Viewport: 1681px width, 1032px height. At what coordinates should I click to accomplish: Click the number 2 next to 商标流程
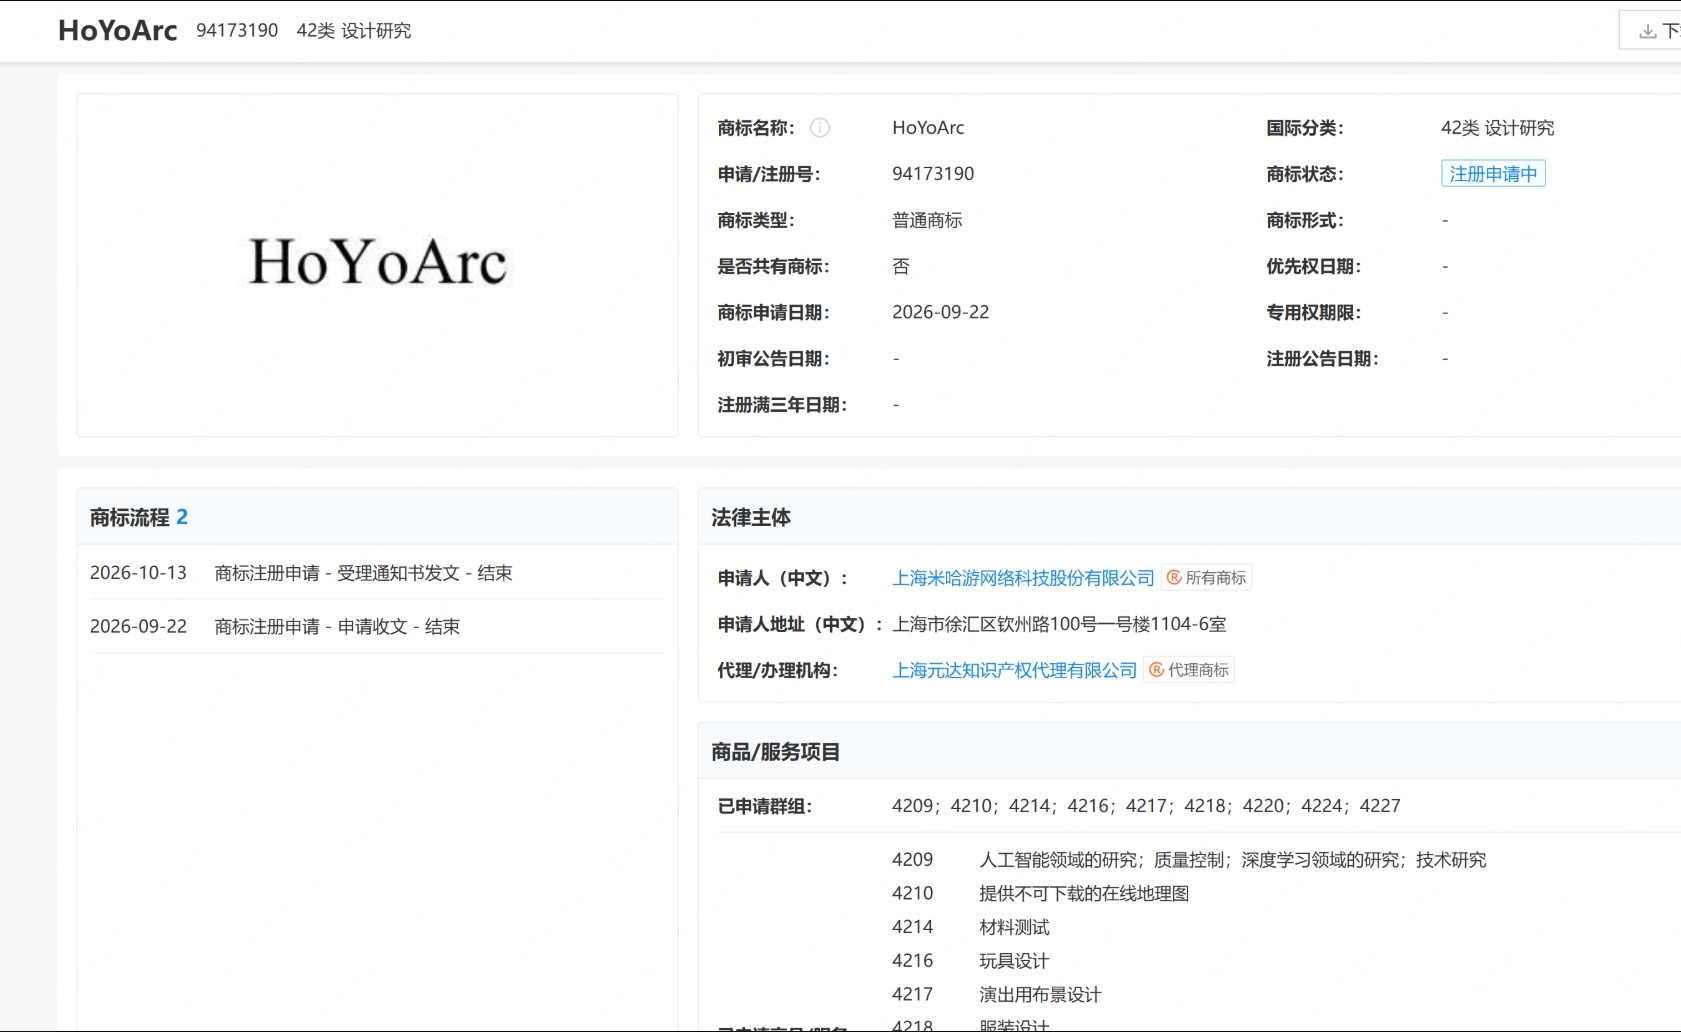182,517
